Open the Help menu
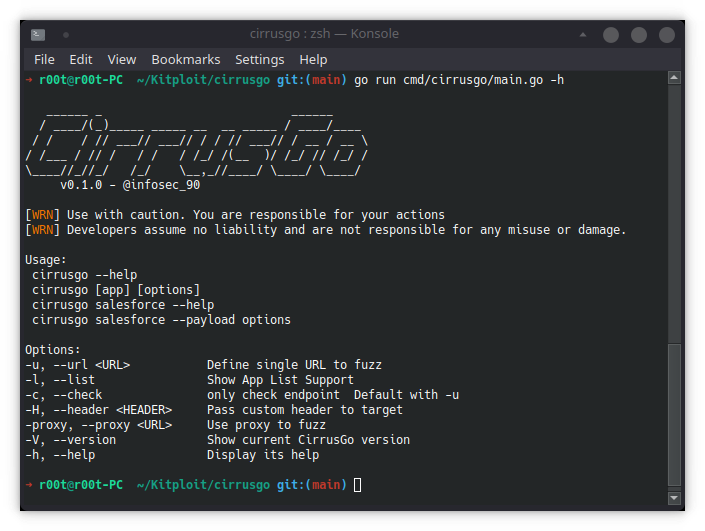The width and height of the screenshot is (705, 531). [x=313, y=59]
